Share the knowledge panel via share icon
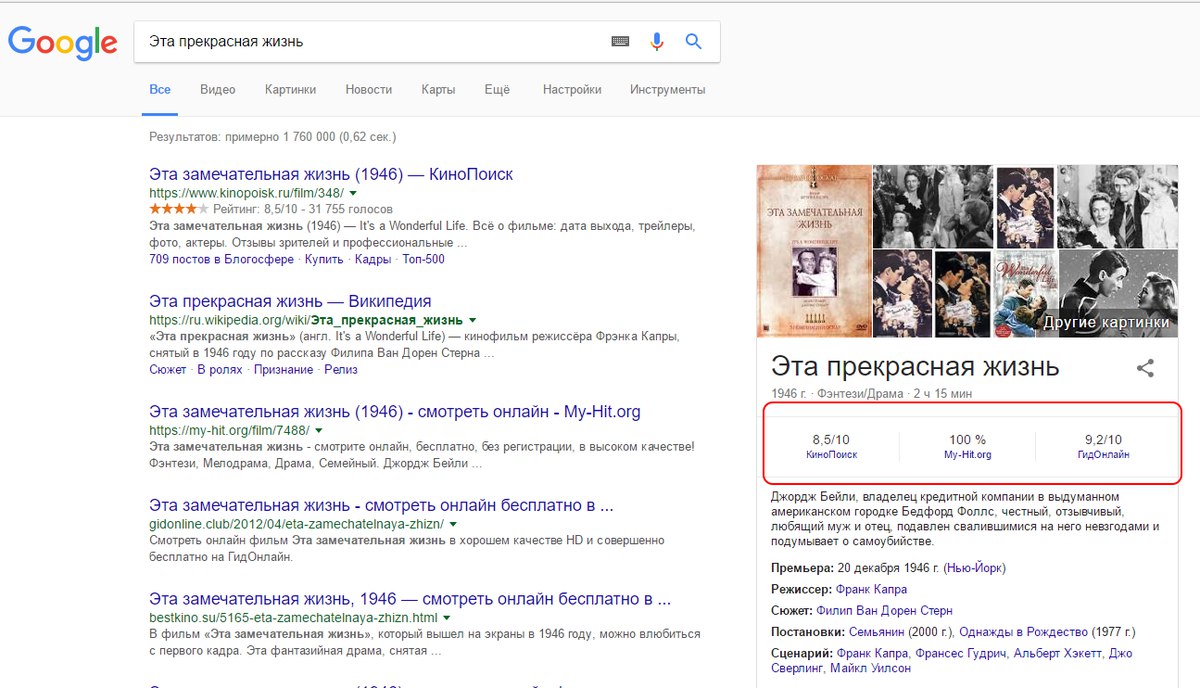This screenshot has width=1200, height=688. pyautogui.click(x=1146, y=367)
